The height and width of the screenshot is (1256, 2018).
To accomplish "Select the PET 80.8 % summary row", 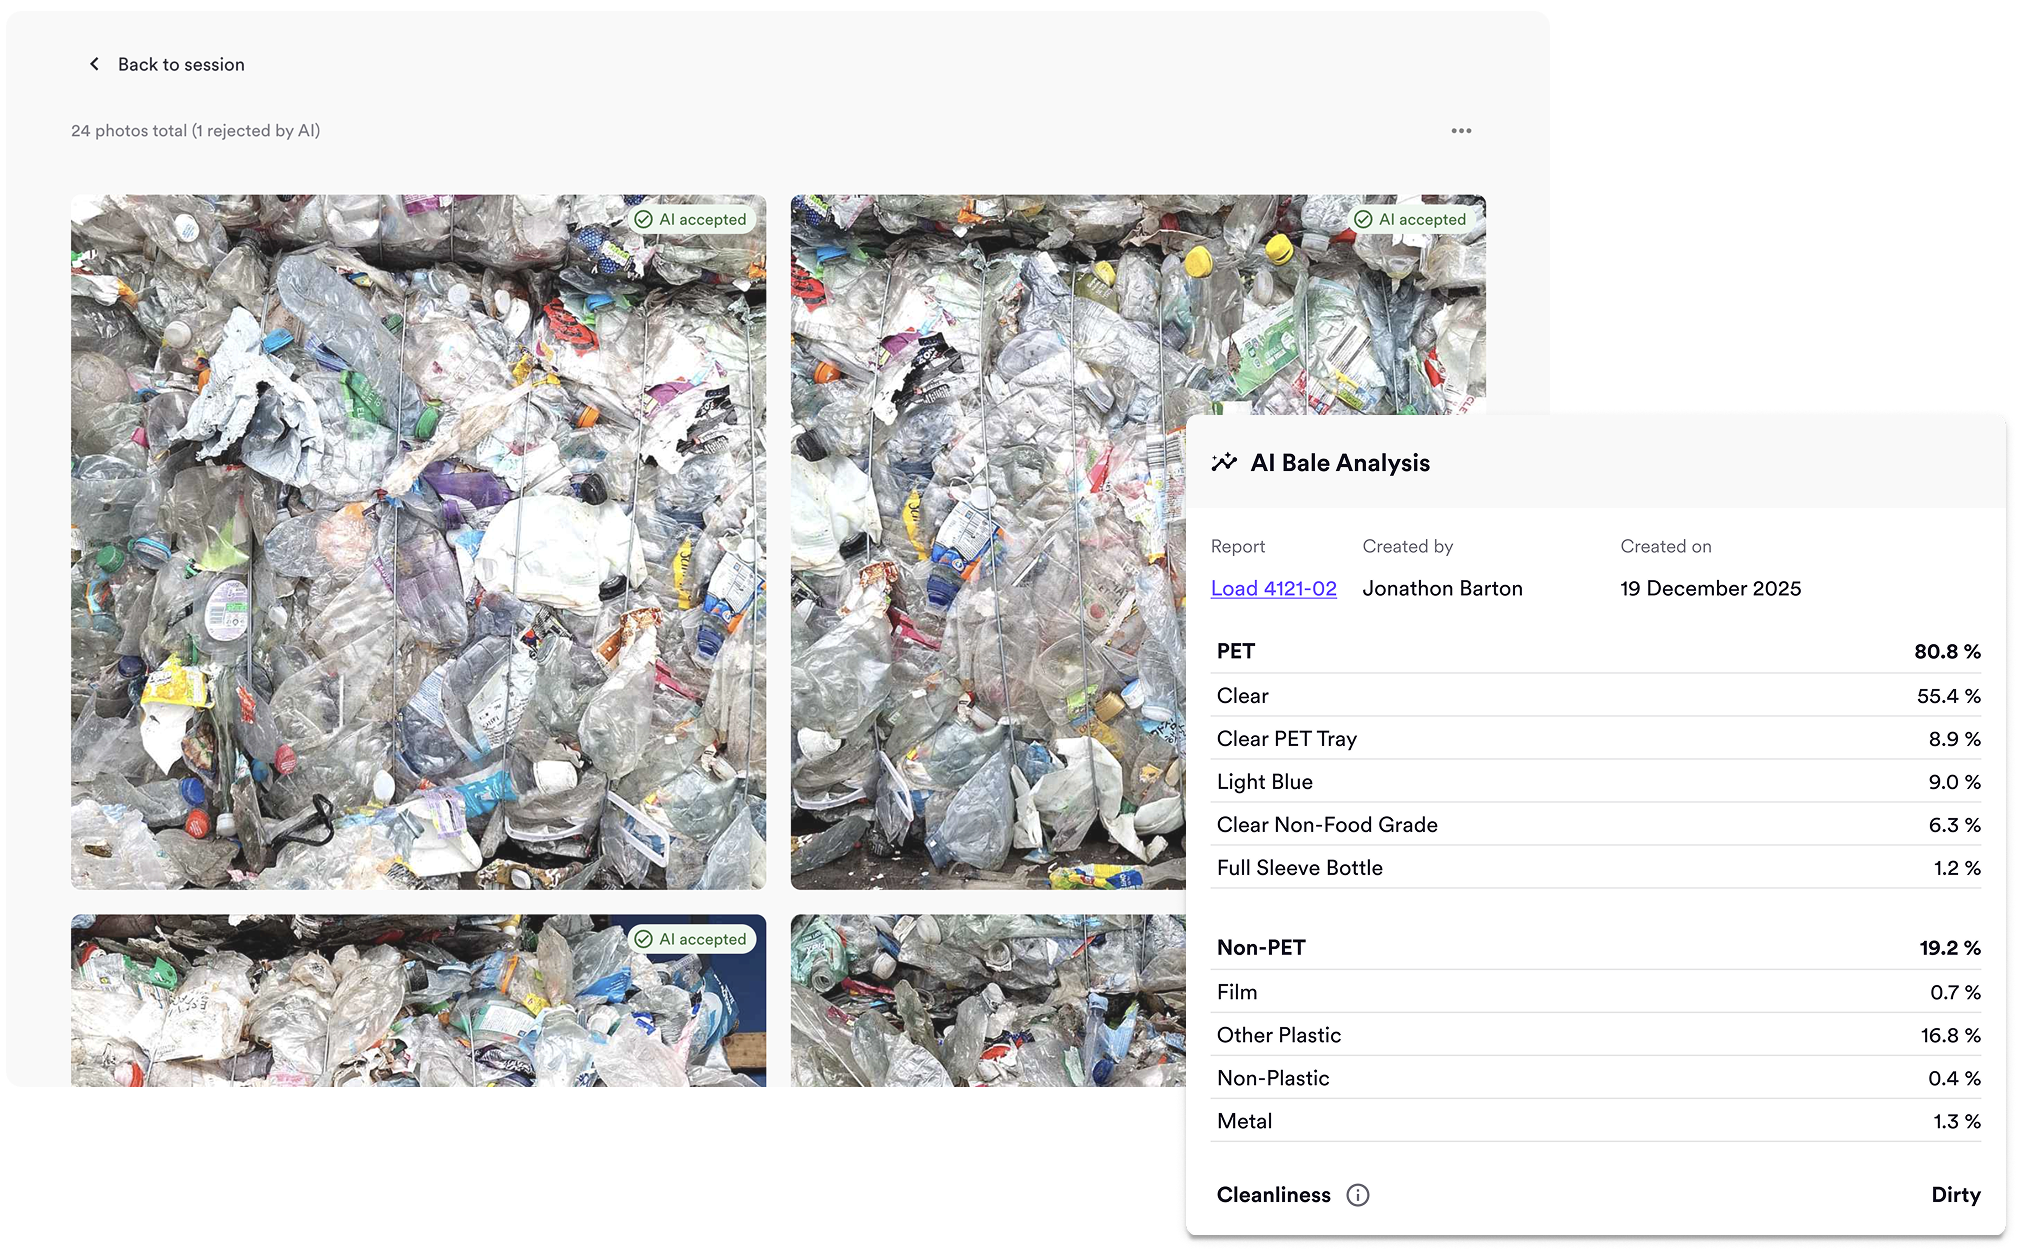I will pyautogui.click(x=1596, y=651).
